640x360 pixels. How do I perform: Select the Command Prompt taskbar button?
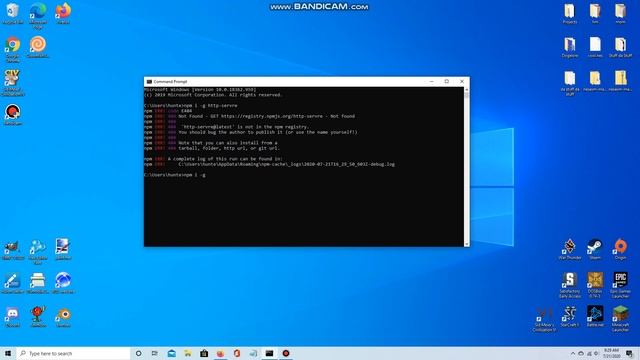tap(269, 353)
